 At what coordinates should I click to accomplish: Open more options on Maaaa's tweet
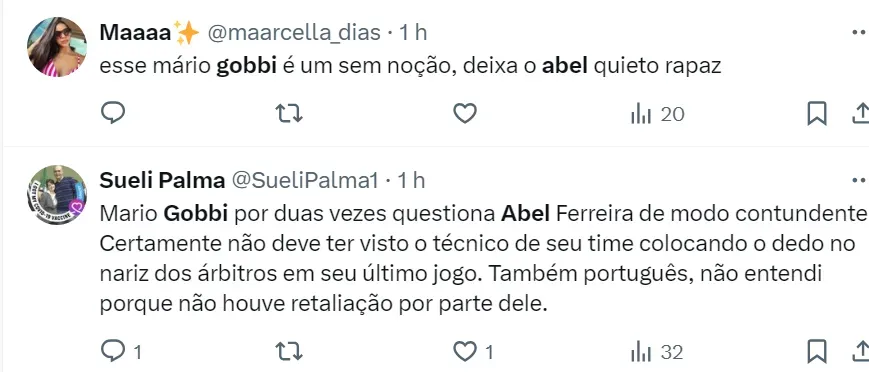[x=860, y=33]
